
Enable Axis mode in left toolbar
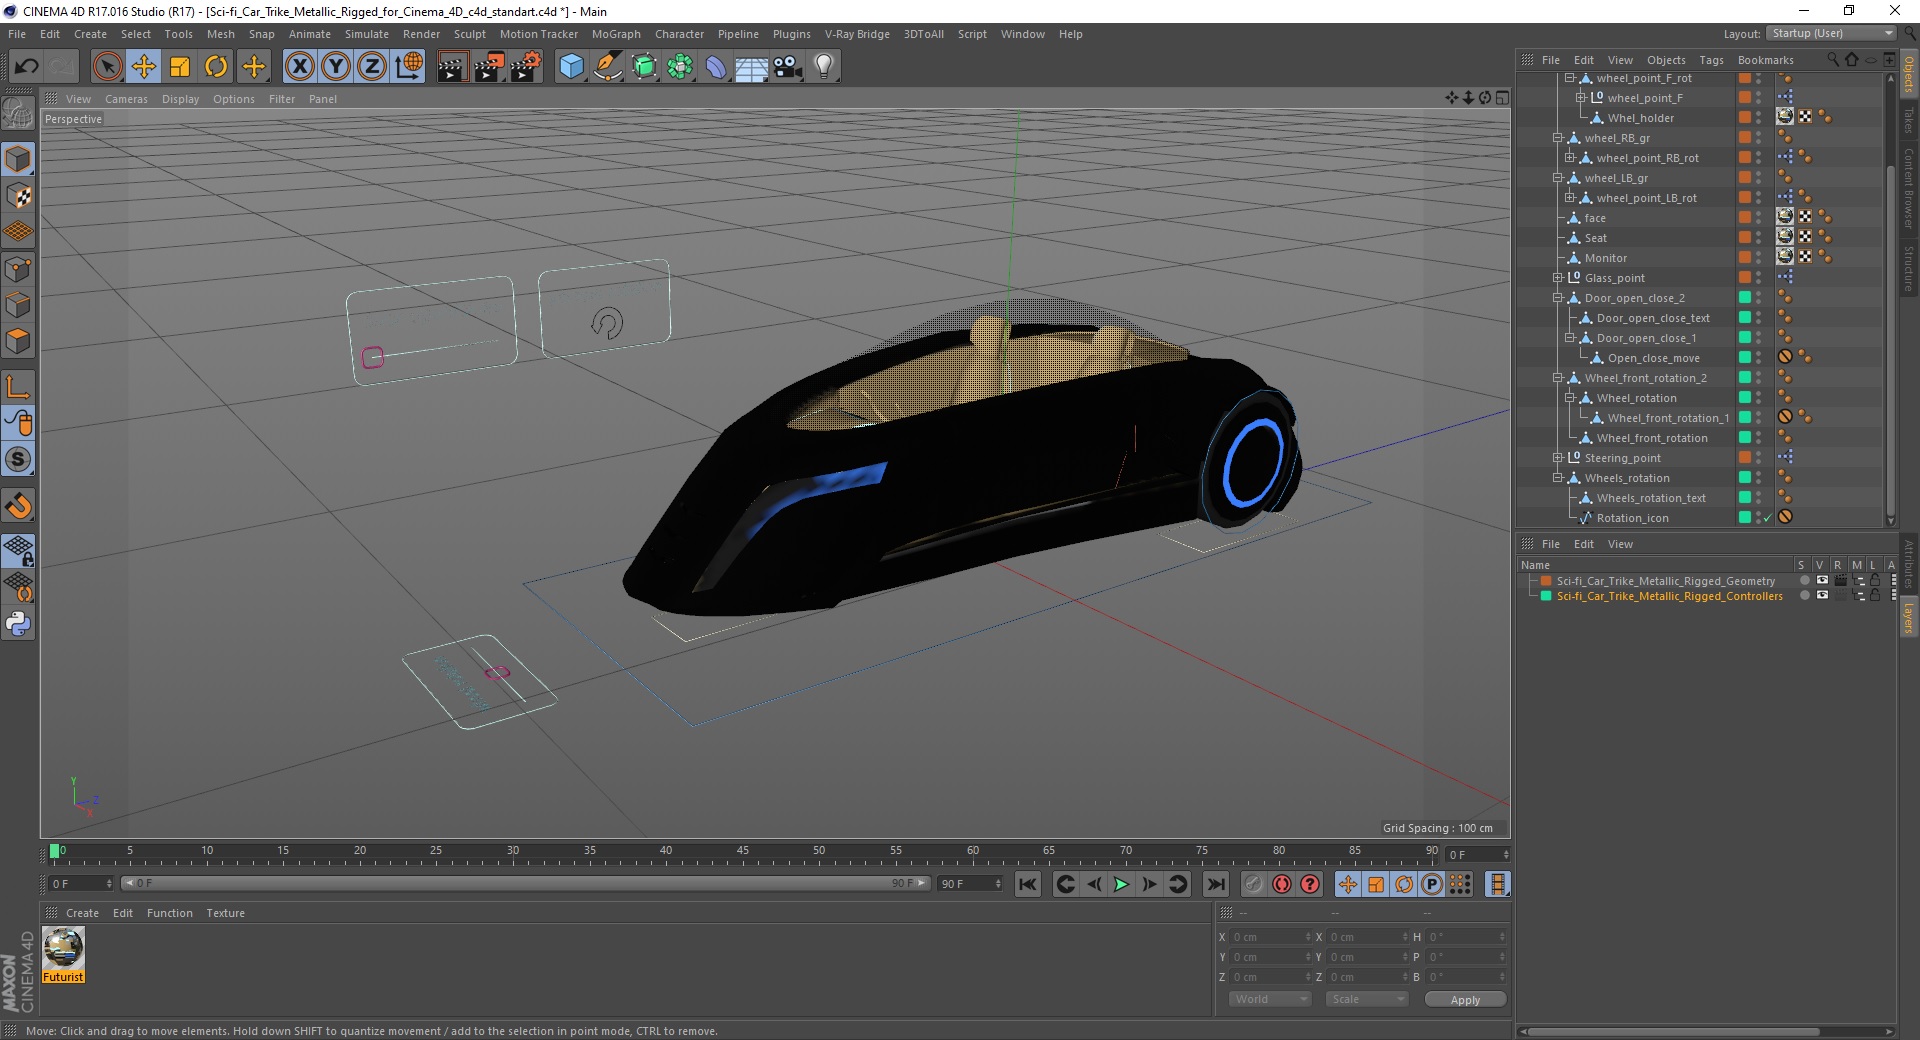point(18,387)
